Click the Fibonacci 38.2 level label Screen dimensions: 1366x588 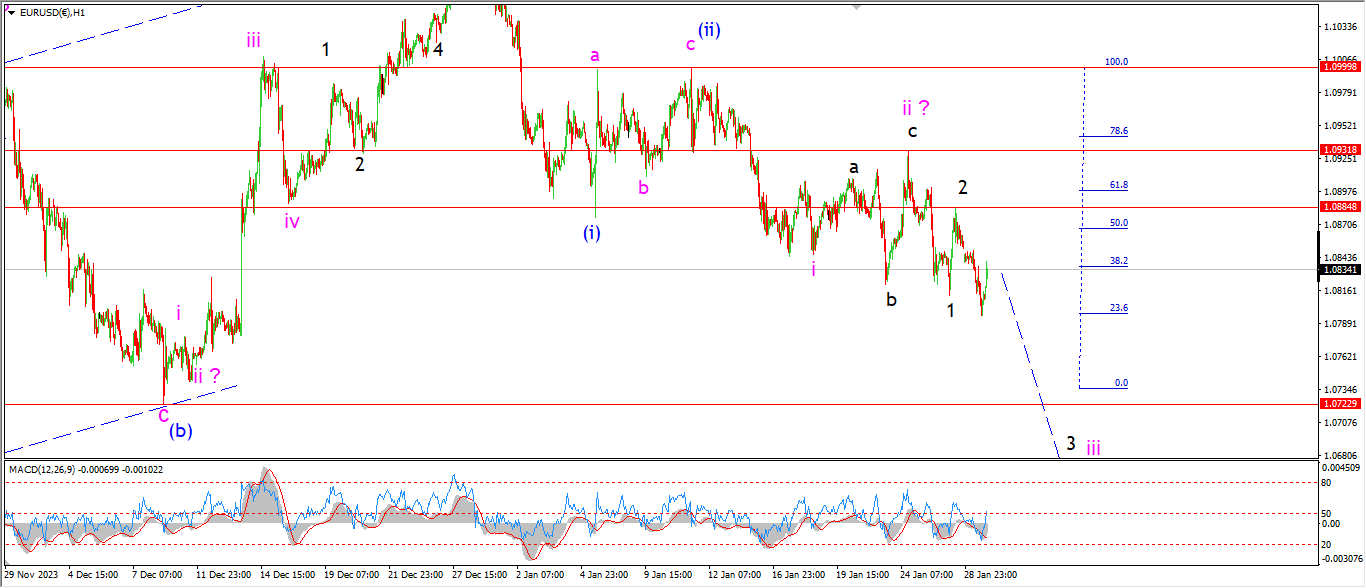click(x=1118, y=261)
